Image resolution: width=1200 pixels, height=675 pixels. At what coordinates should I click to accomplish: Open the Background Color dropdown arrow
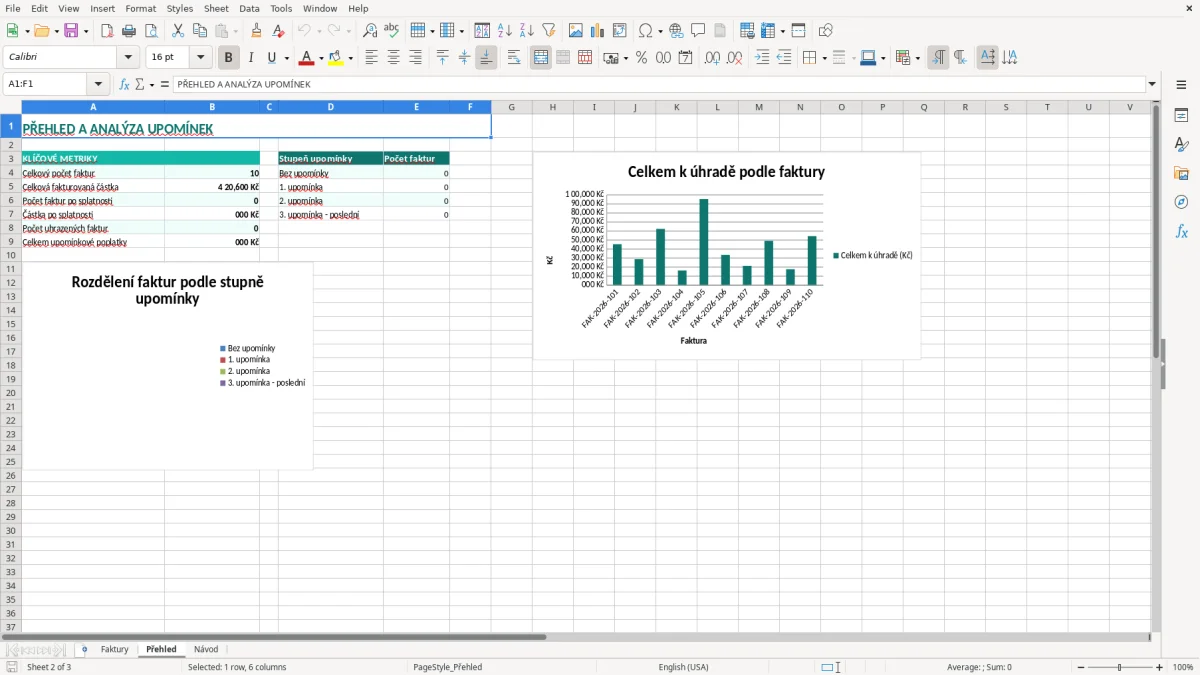coord(350,58)
